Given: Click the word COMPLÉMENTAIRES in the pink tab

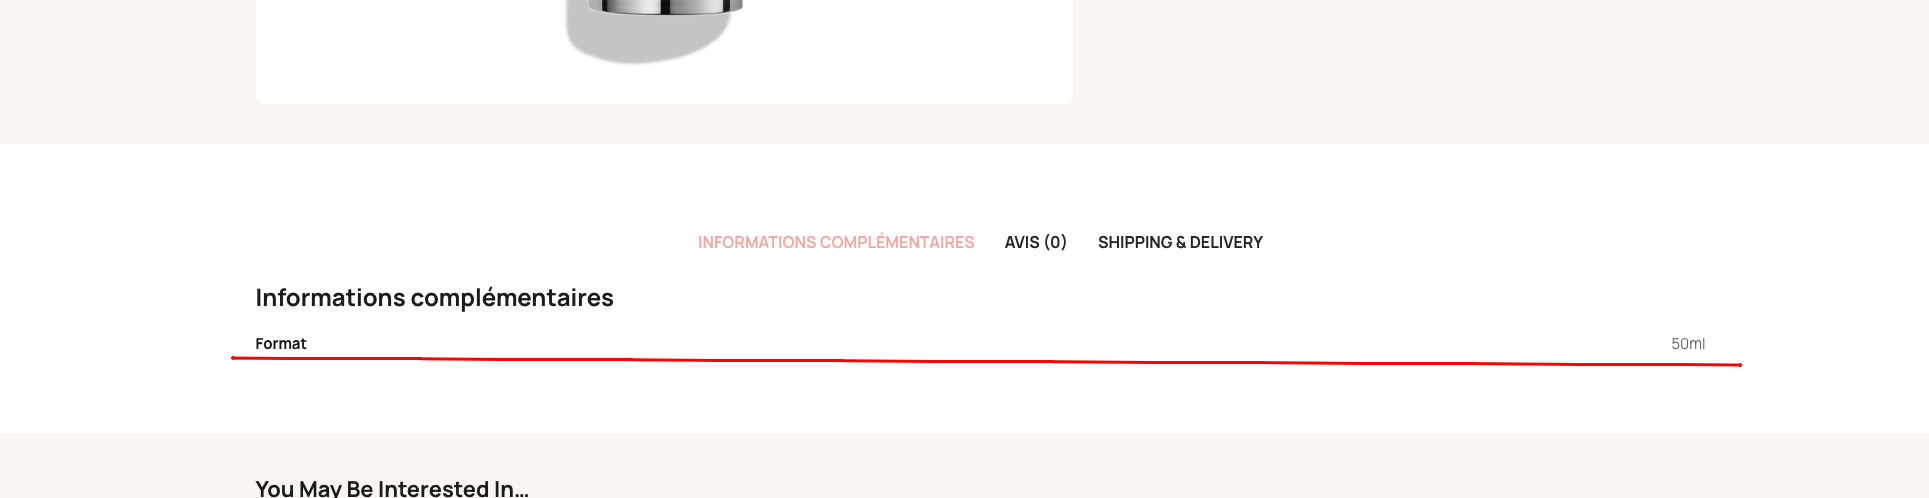Looking at the screenshot, I should (x=897, y=242).
